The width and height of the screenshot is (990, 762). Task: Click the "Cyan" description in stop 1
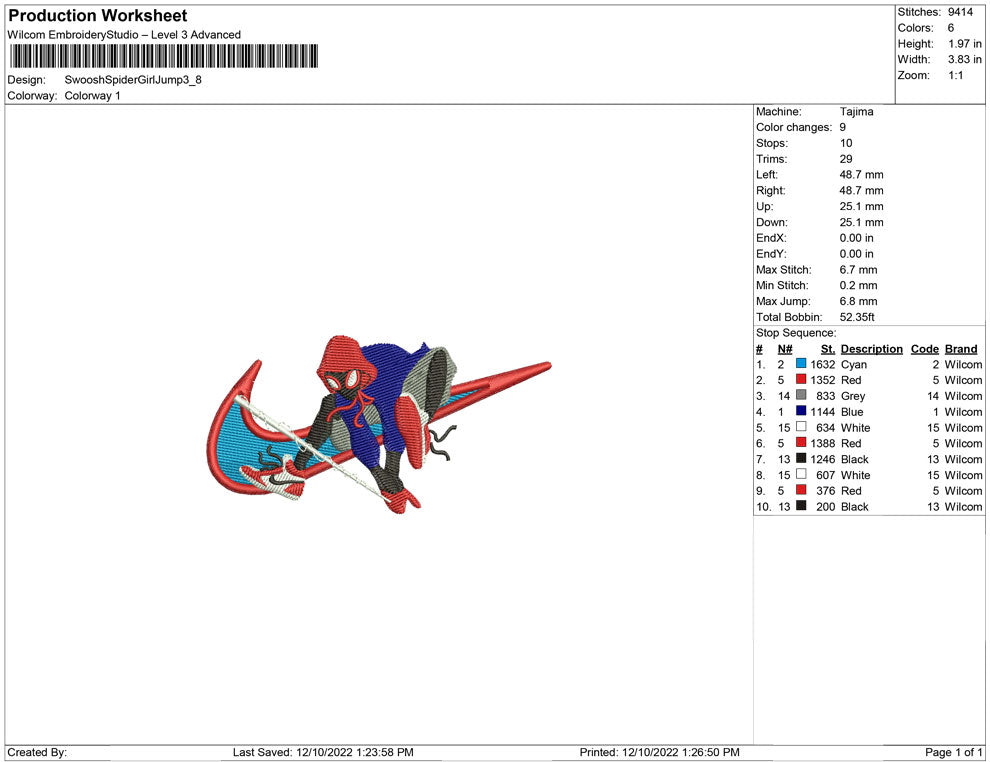coord(854,364)
